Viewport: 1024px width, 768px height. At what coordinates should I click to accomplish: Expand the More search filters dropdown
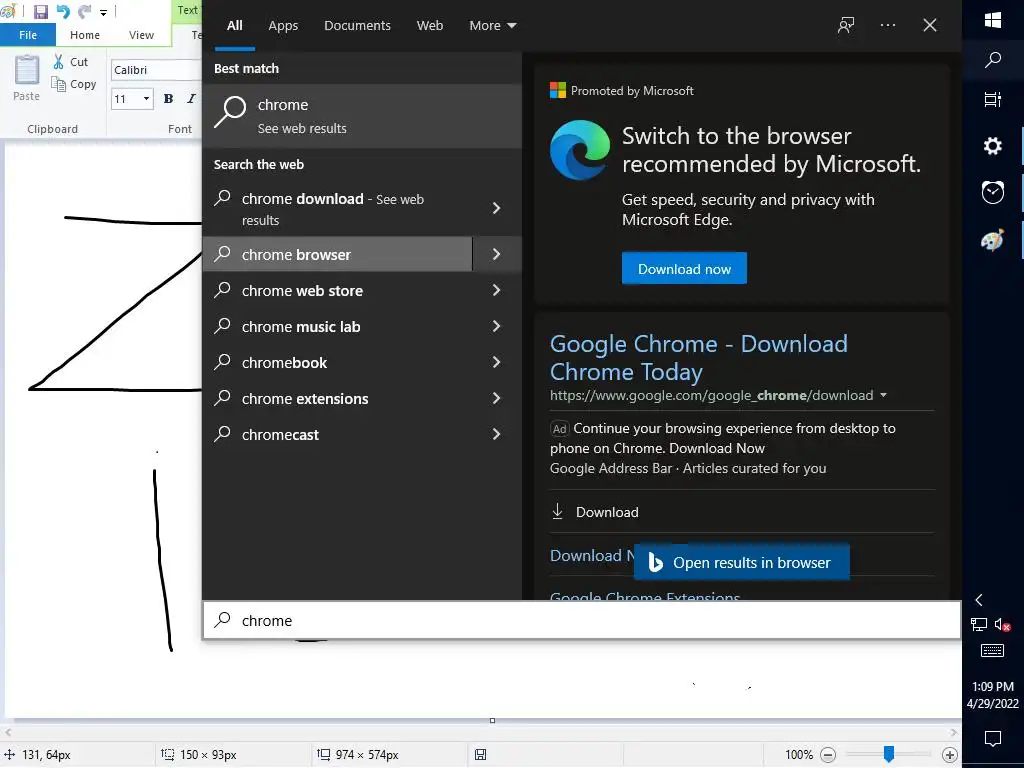click(x=493, y=25)
